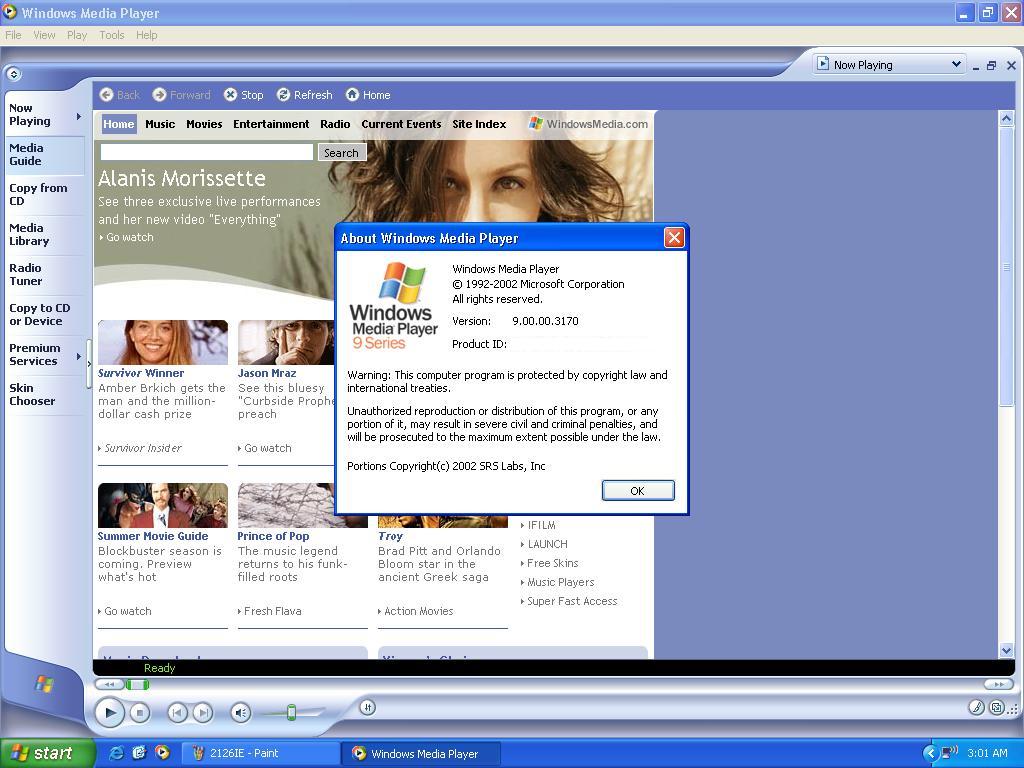1024x768 pixels.
Task: Open the File menu
Action: (13, 35)
